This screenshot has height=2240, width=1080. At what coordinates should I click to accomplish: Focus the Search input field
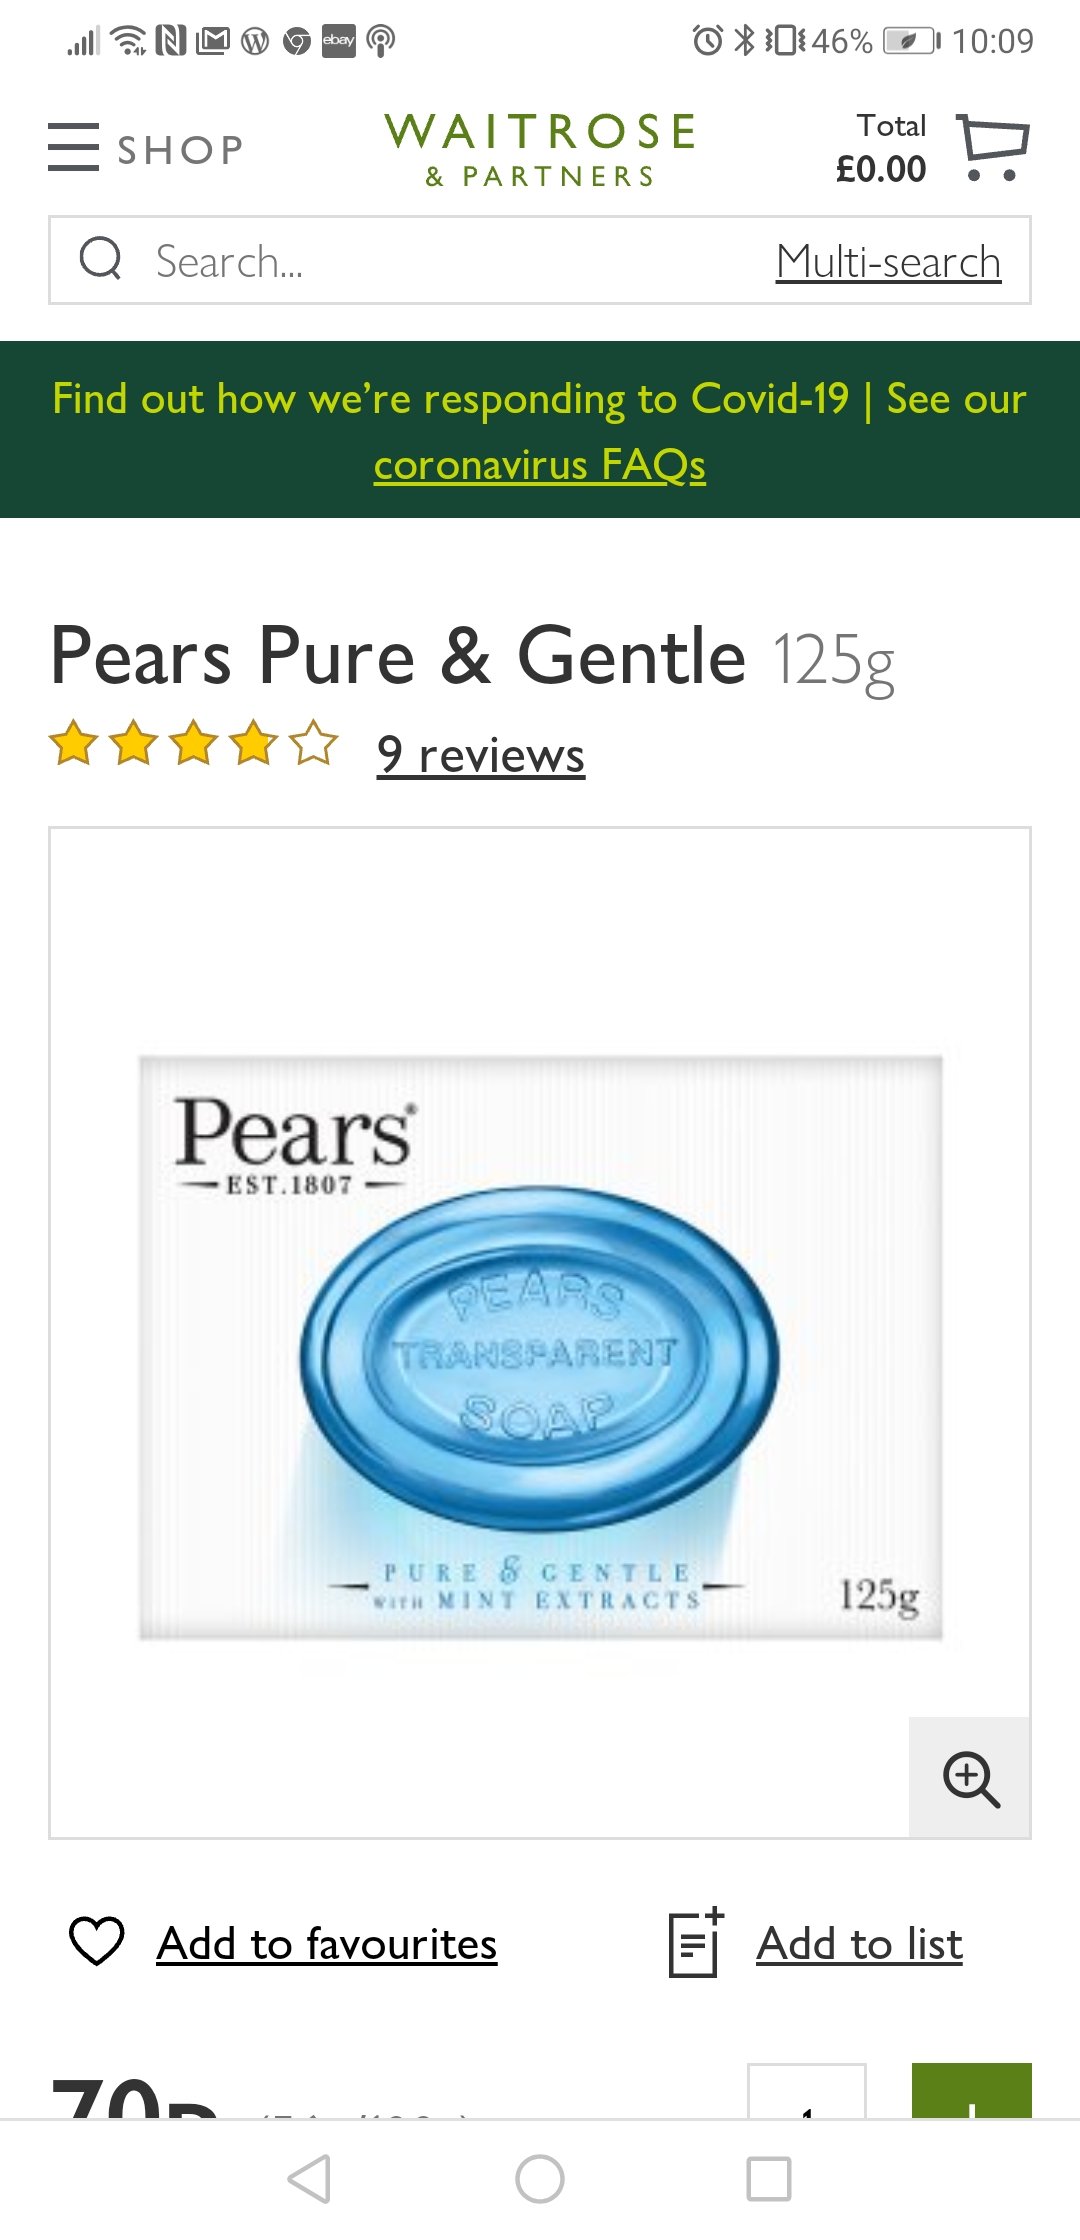(450, 260)
